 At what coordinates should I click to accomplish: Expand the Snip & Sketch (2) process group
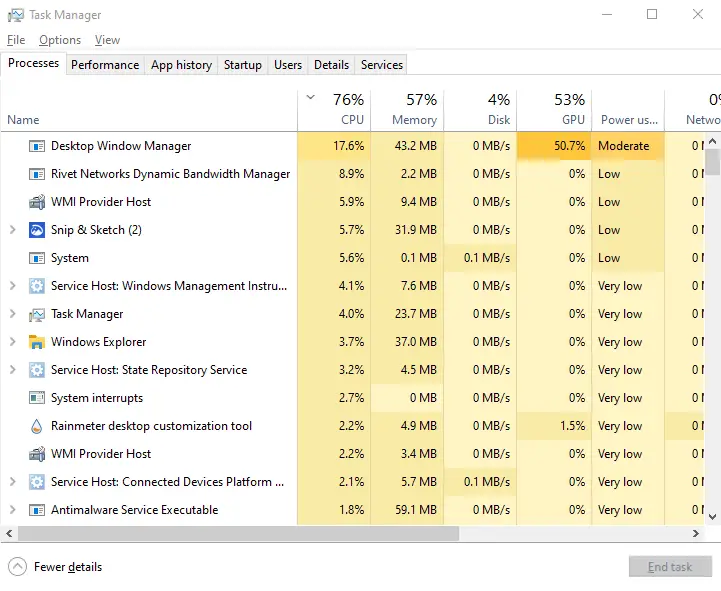pyautogui.click(x=13, y=230)
